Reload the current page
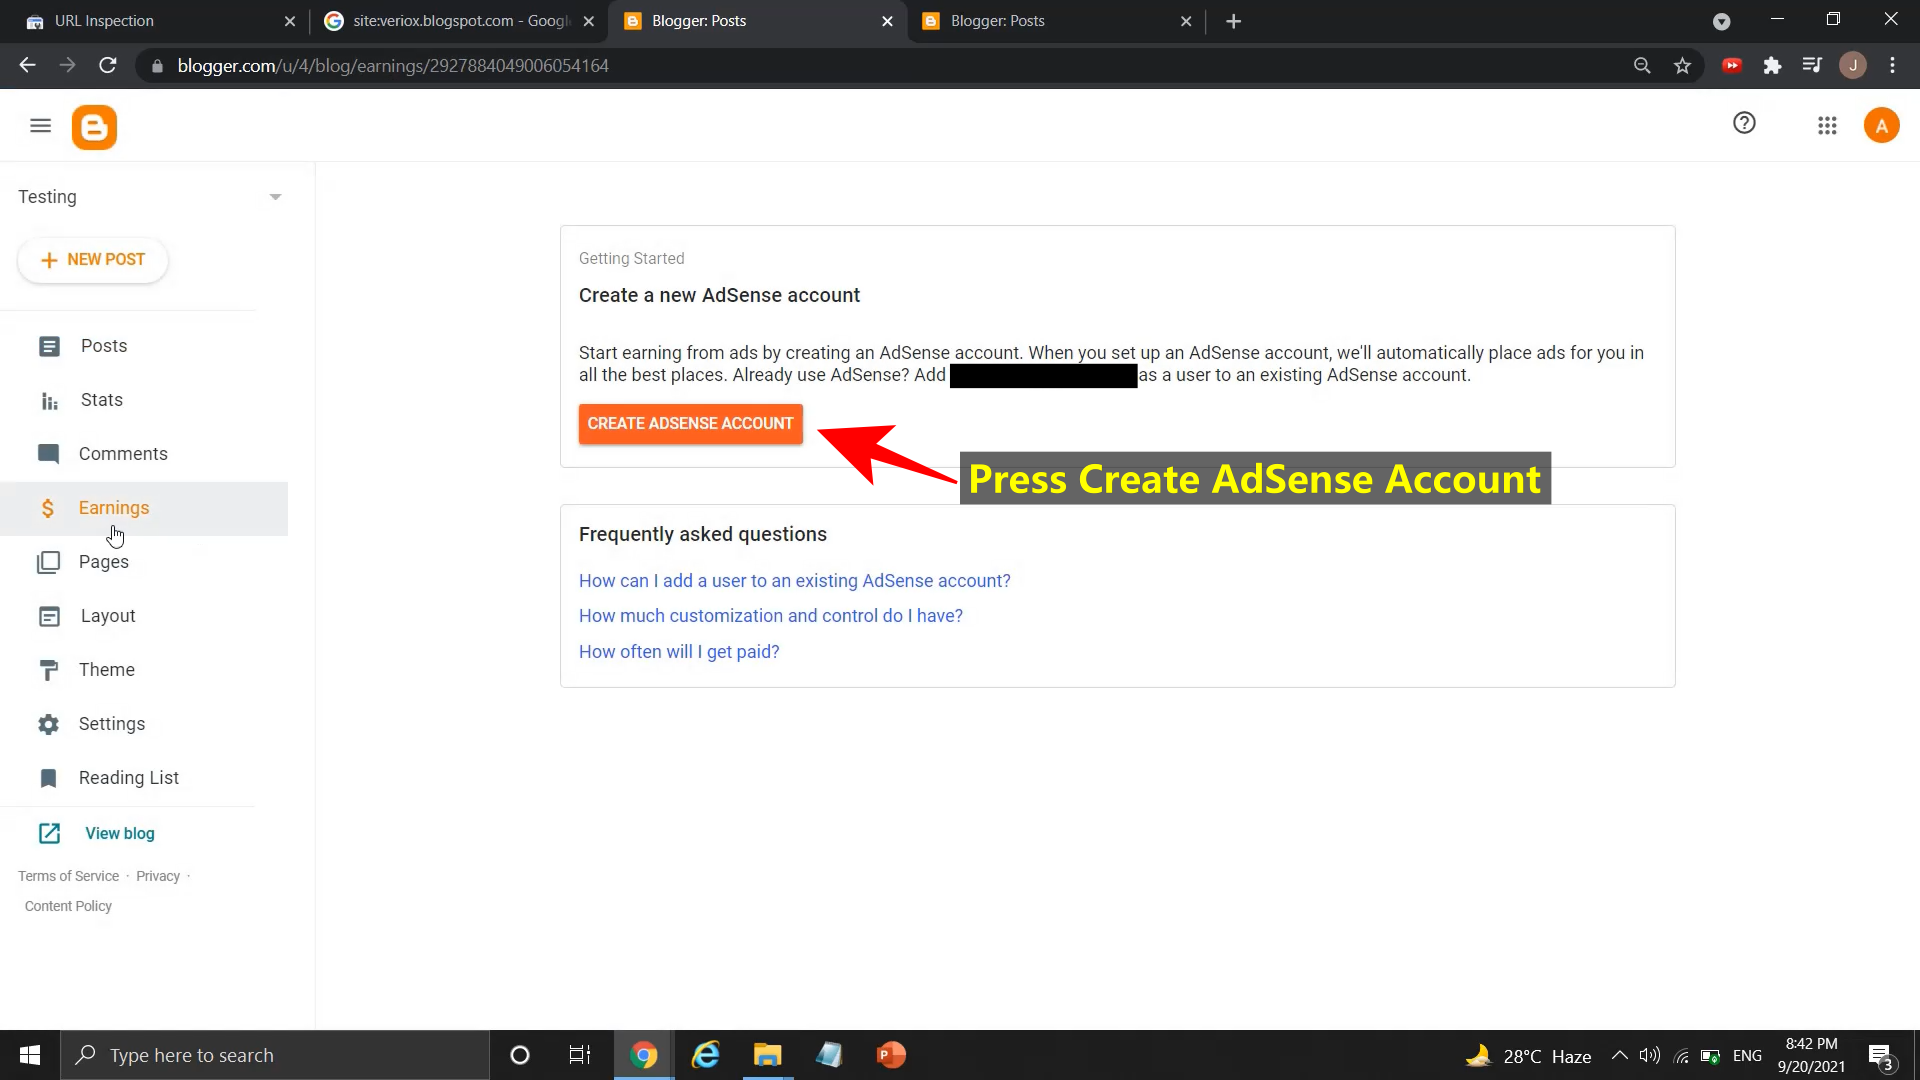Image resolution: width=1920 pixels, height=1080 pixels. (108, 65)
